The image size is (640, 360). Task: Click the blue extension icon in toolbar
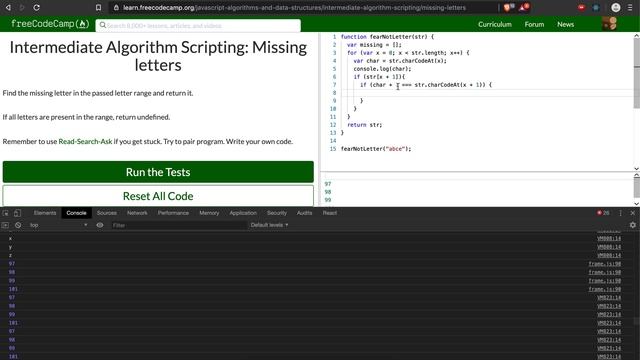(596, 7)
